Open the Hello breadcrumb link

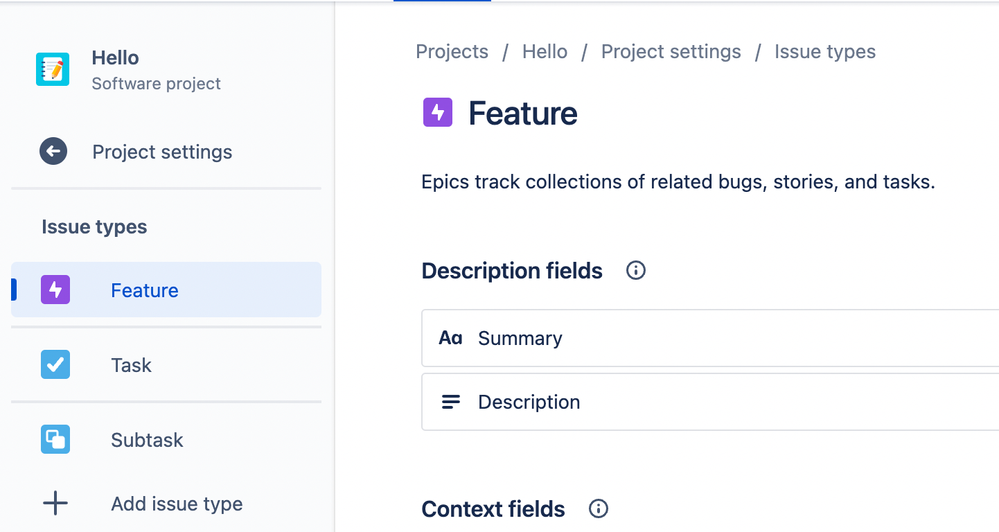click(x=545, y=52)
